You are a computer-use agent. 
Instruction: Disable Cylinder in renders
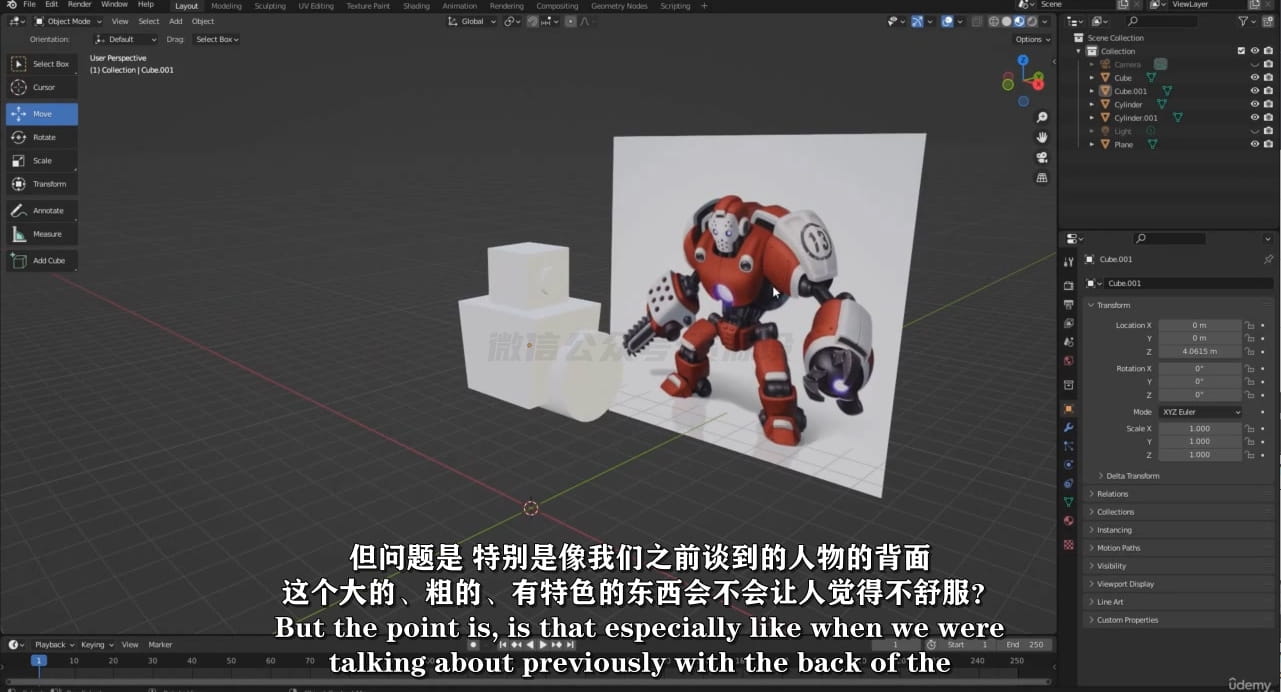tap(1268, 105)
